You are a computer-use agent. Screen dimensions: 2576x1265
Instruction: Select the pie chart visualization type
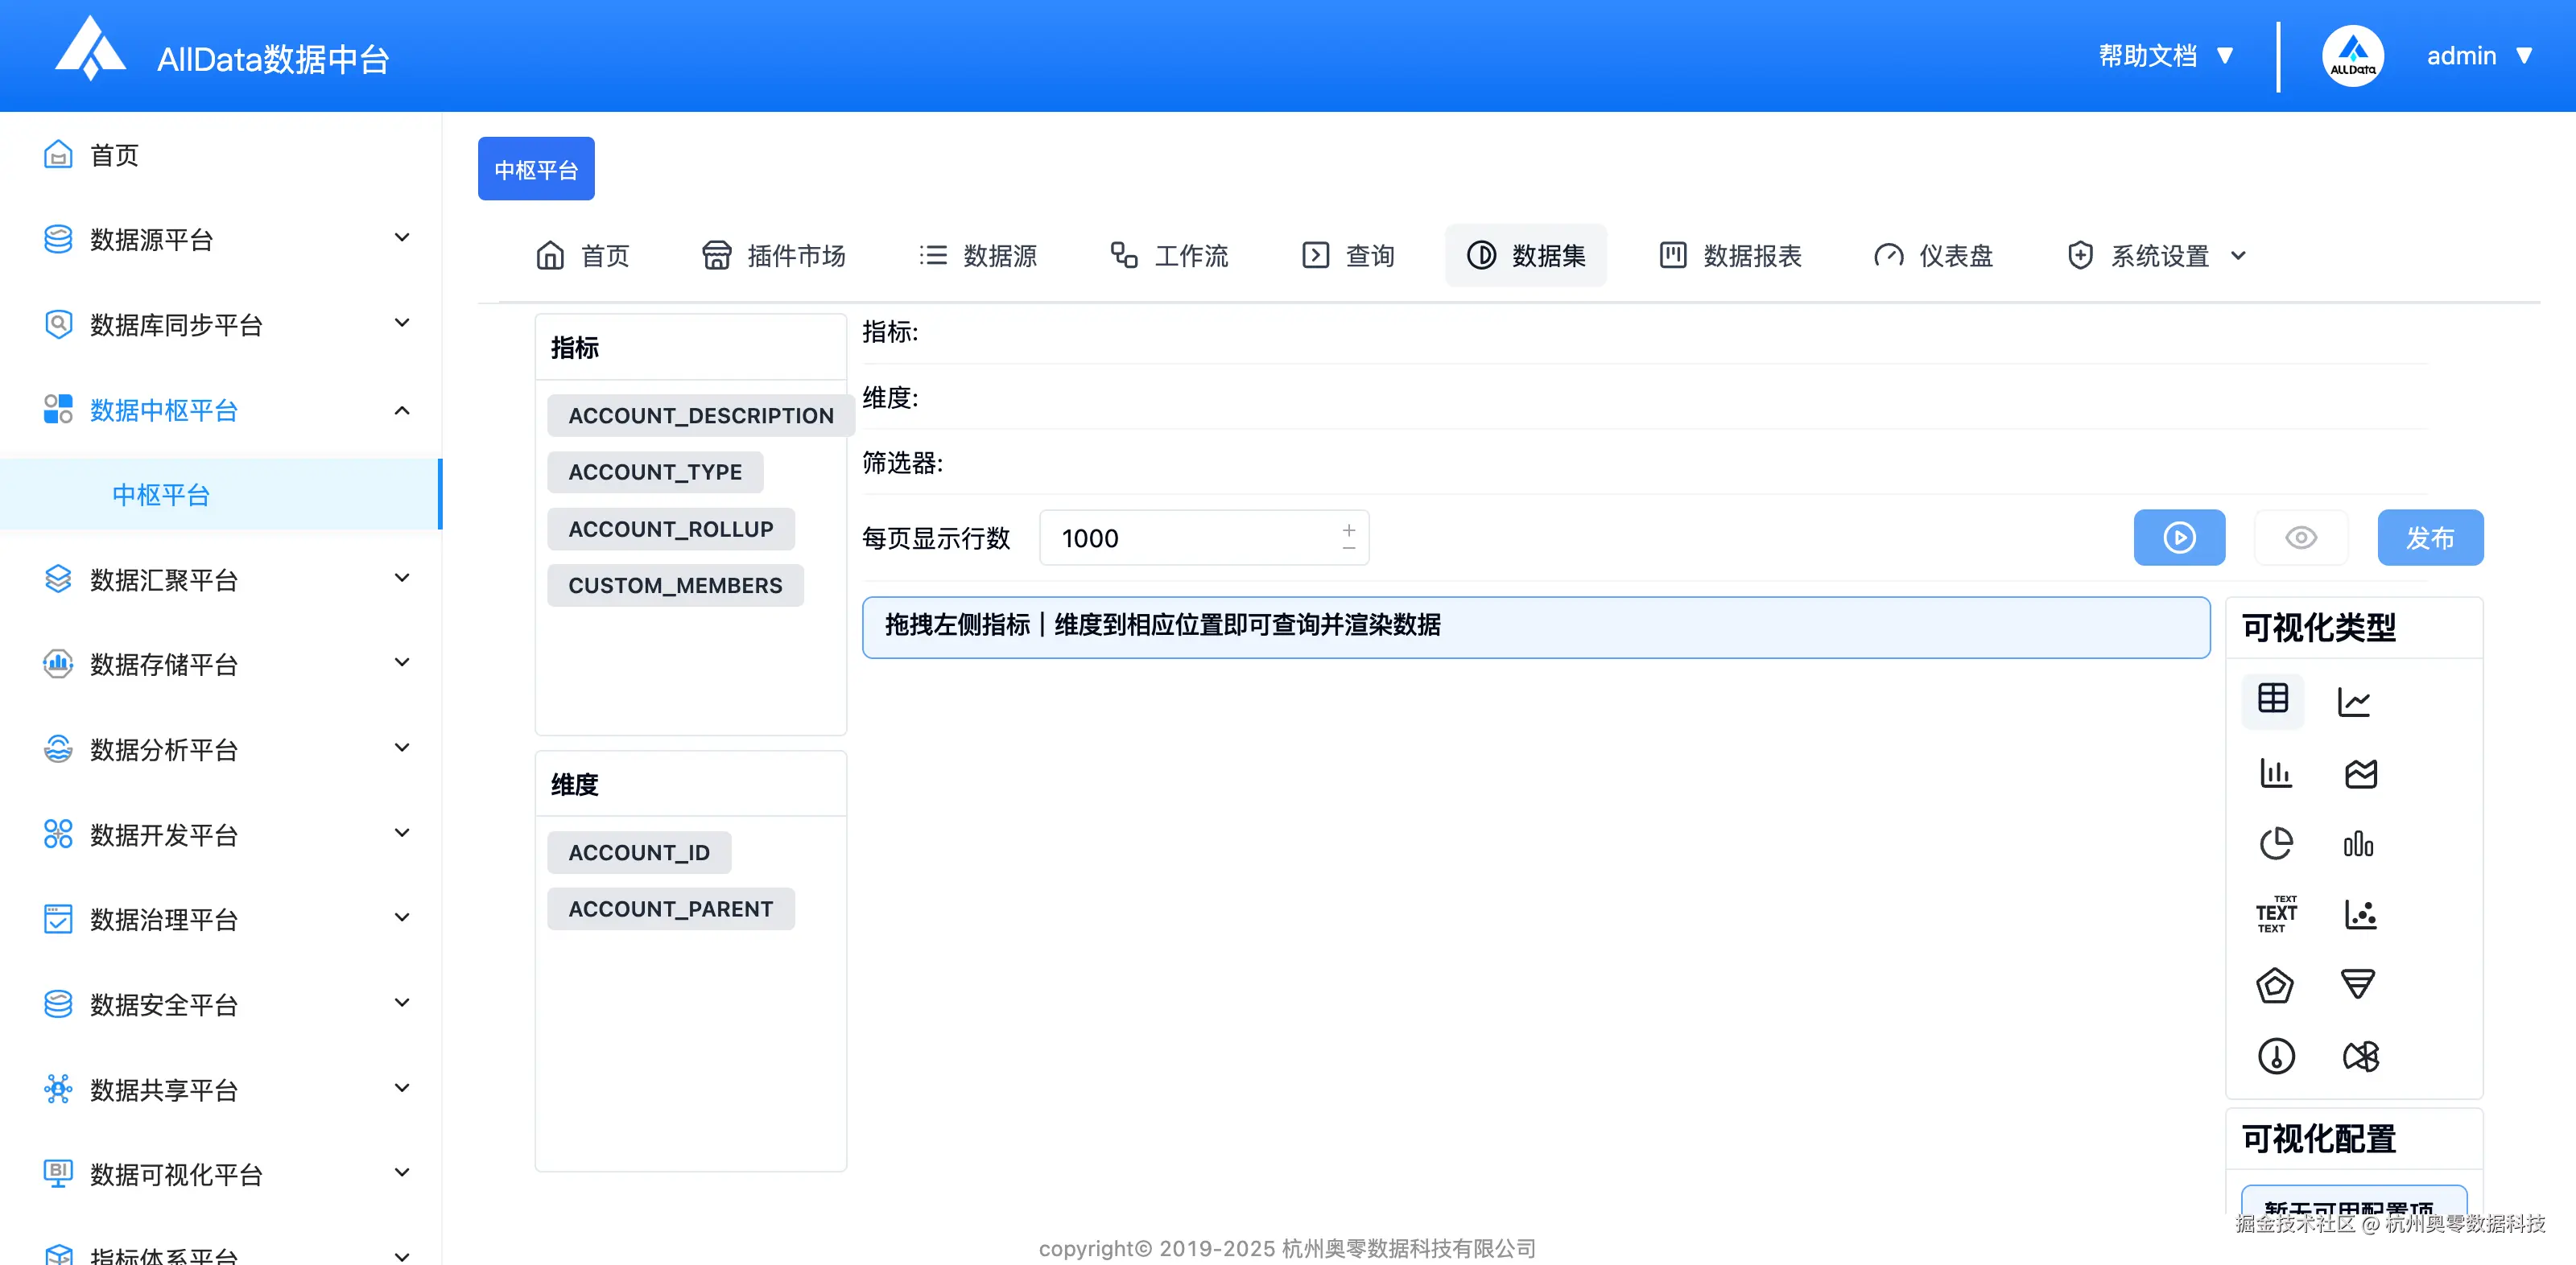[2277, 843]
